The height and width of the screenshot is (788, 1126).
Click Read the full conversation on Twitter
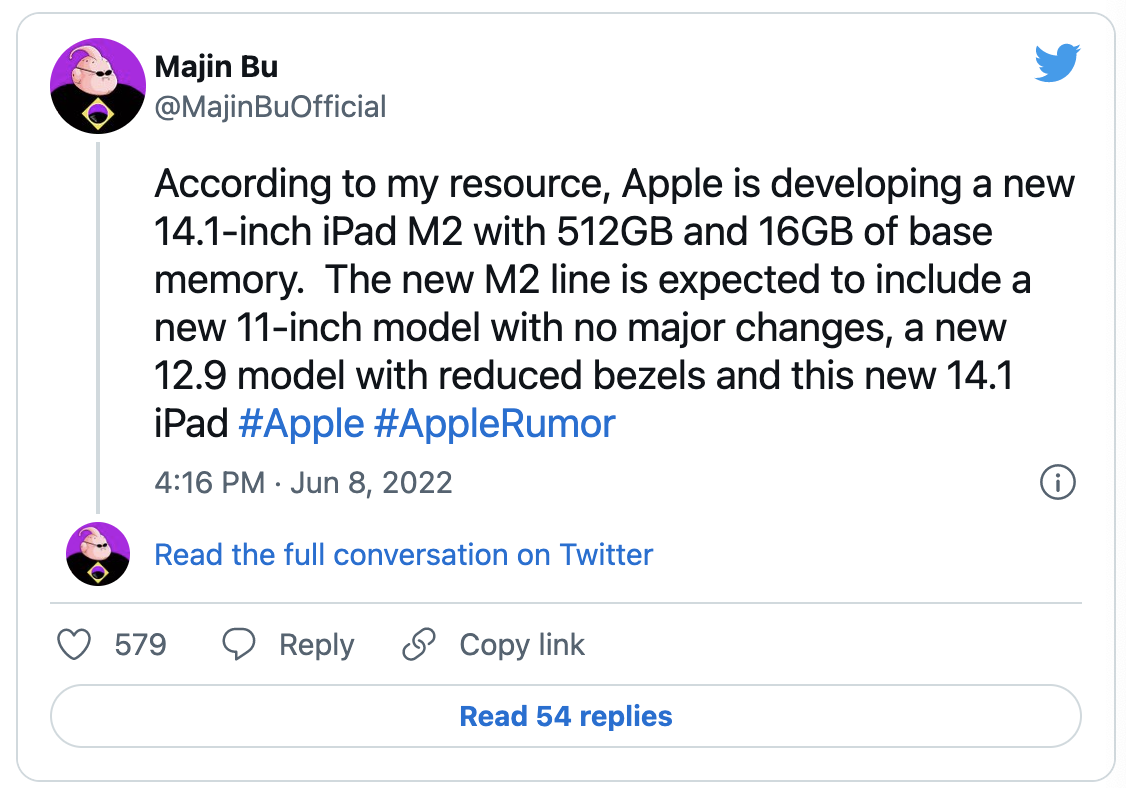tap(403, 554)
